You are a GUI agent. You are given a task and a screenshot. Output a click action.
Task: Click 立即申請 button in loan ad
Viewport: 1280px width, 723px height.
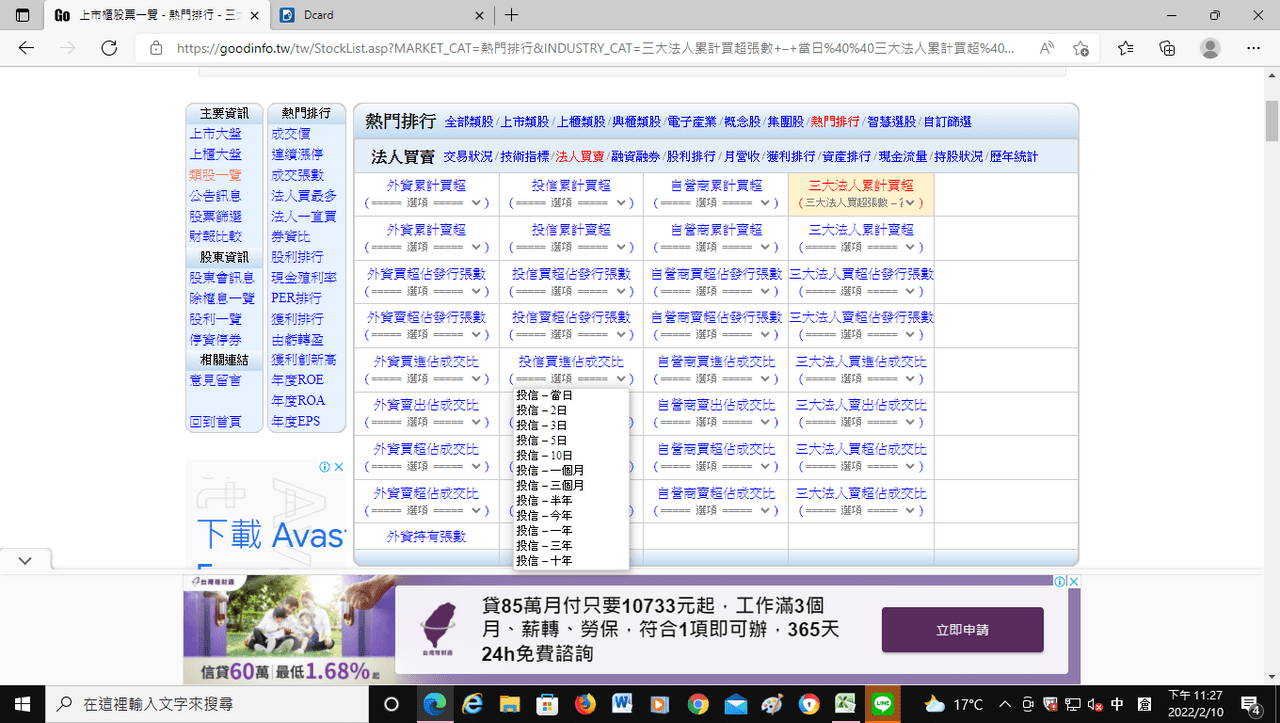[962, 630]
